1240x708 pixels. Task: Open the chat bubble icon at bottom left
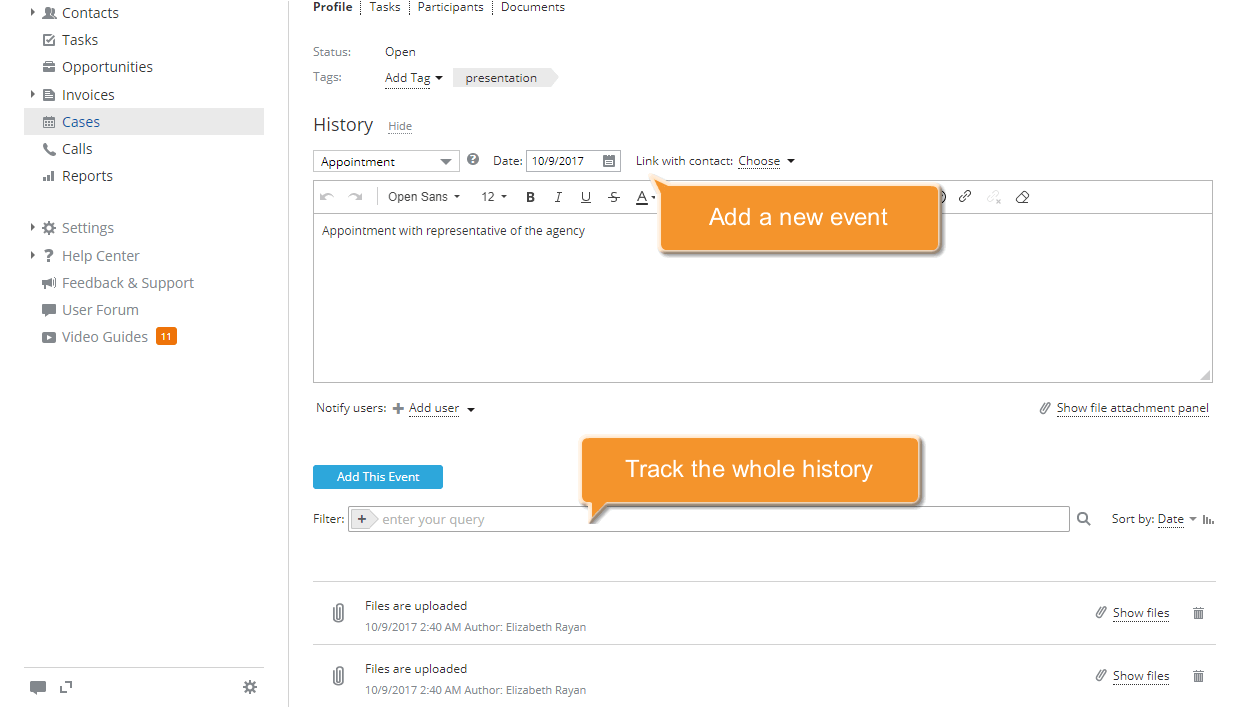[x=38, y=687]
